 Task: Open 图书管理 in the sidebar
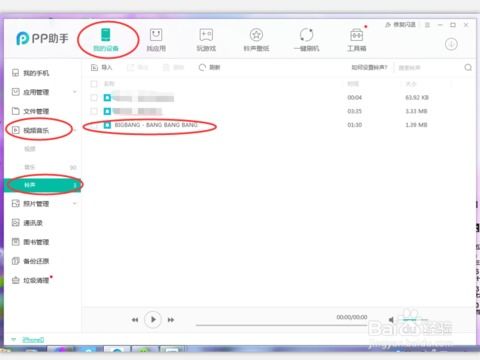coord(31,242)
